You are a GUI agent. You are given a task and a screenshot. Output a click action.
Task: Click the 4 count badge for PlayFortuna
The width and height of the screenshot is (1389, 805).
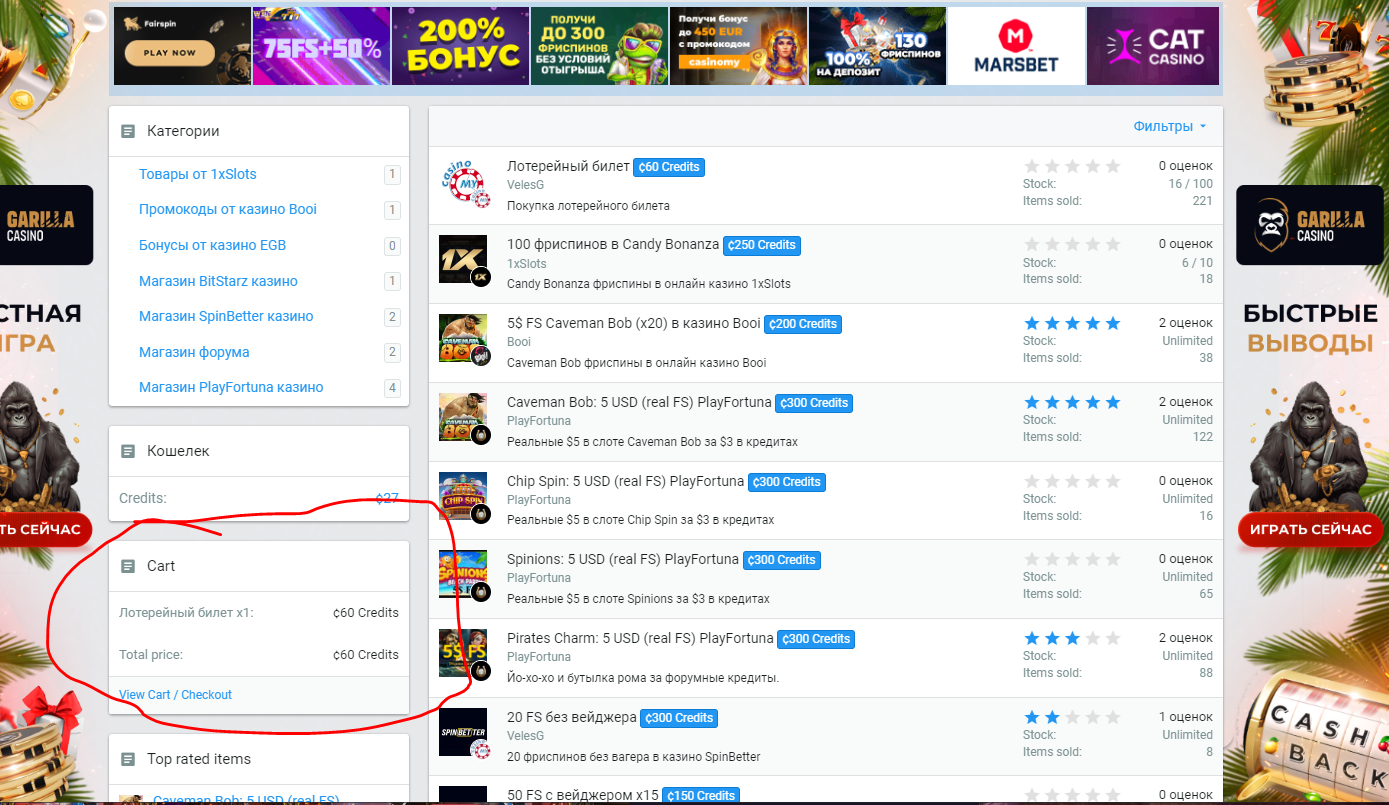point(392,388)
